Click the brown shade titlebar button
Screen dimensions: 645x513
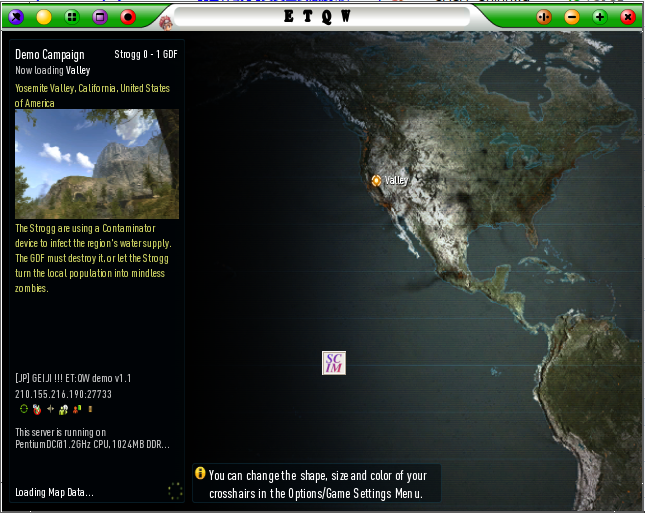544,17
